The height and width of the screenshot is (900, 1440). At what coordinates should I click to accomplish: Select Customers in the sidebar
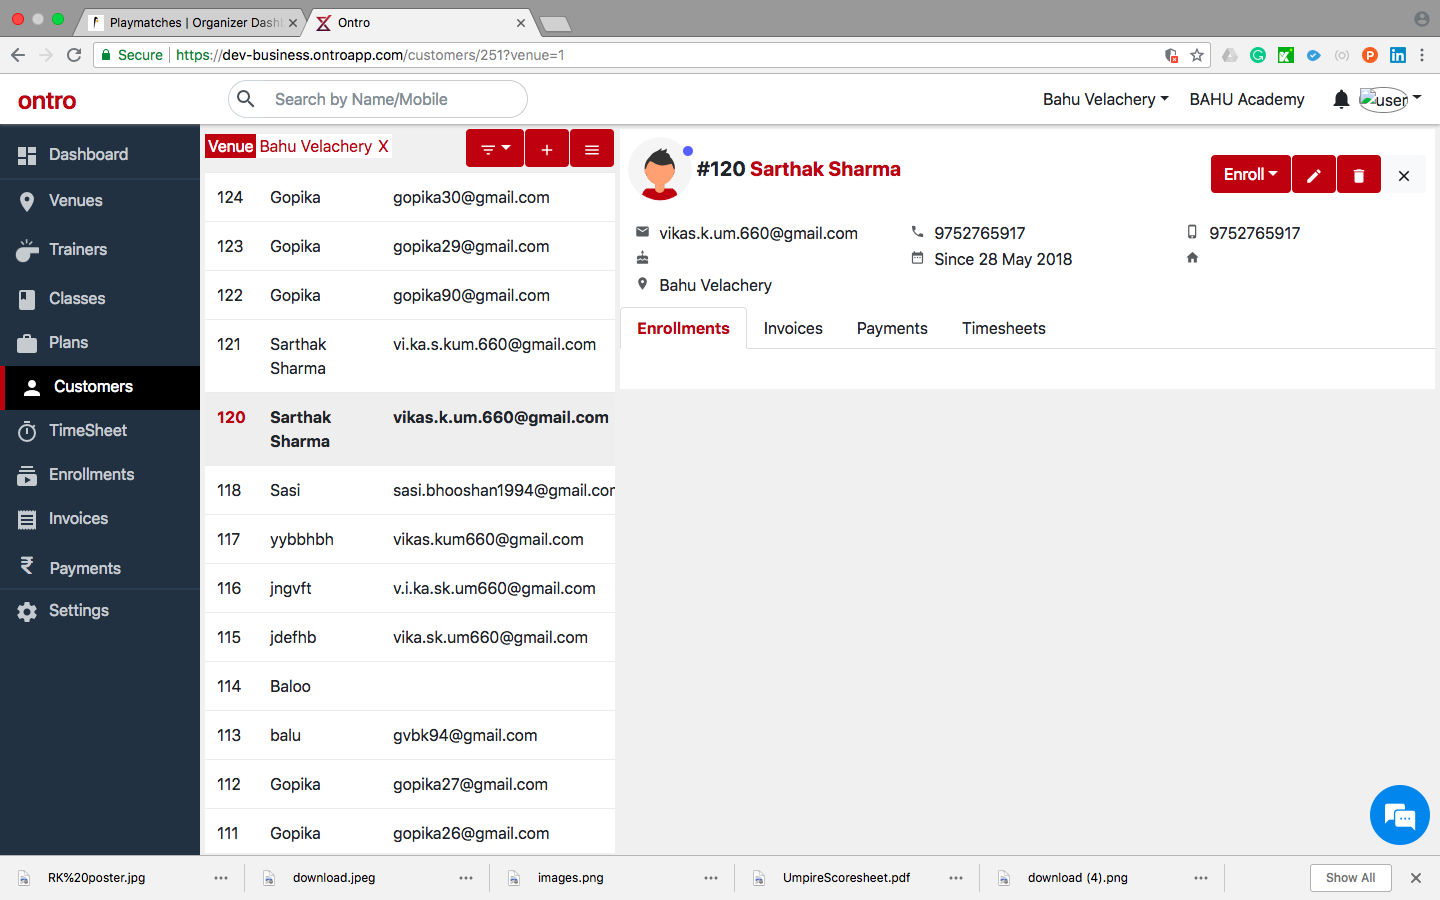pyautogui.click(x=100, y=386)
